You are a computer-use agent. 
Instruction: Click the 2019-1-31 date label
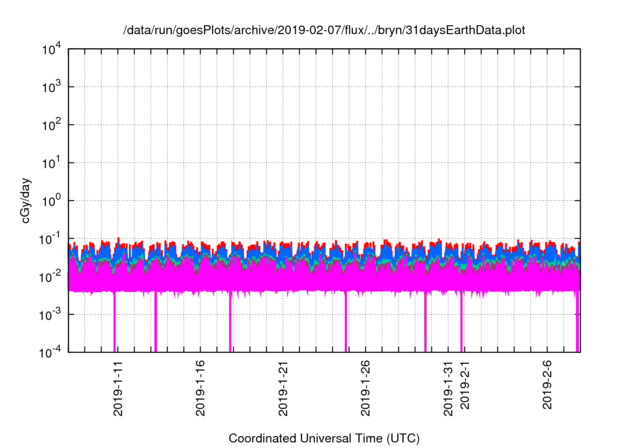point(448,388)
